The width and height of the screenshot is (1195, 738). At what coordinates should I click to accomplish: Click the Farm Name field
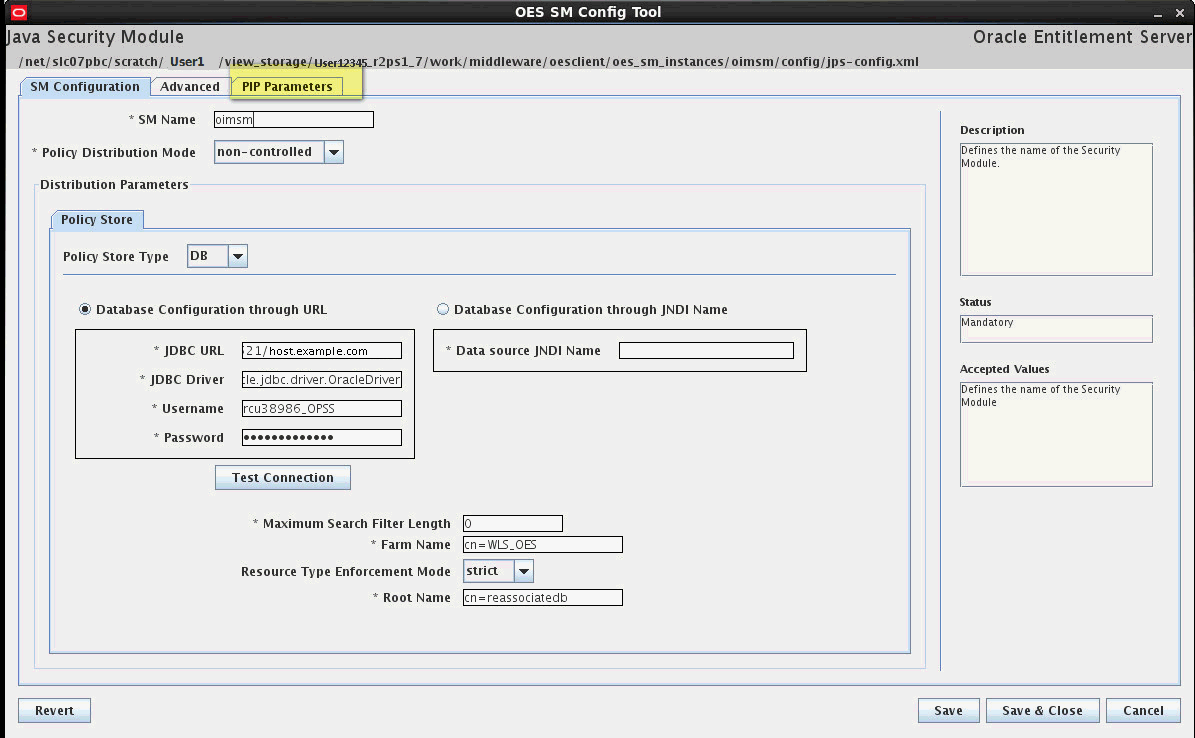[543, 544]
